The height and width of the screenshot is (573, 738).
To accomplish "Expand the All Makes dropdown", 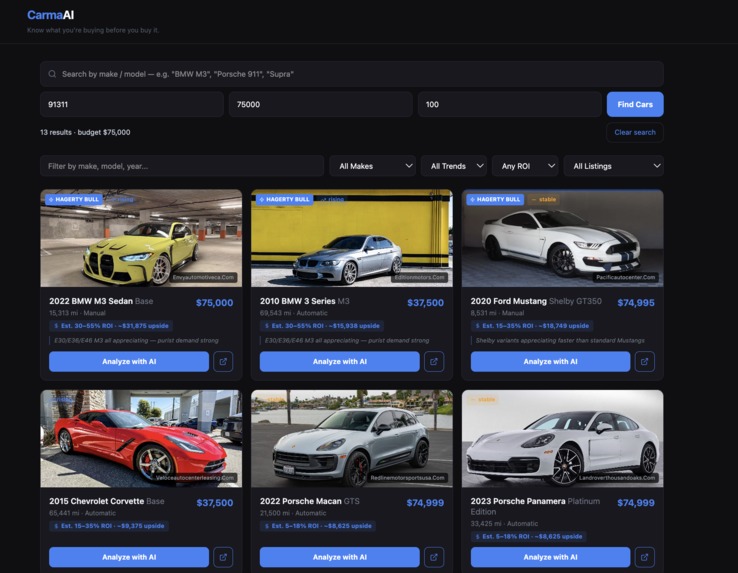I will coord(373,166).
